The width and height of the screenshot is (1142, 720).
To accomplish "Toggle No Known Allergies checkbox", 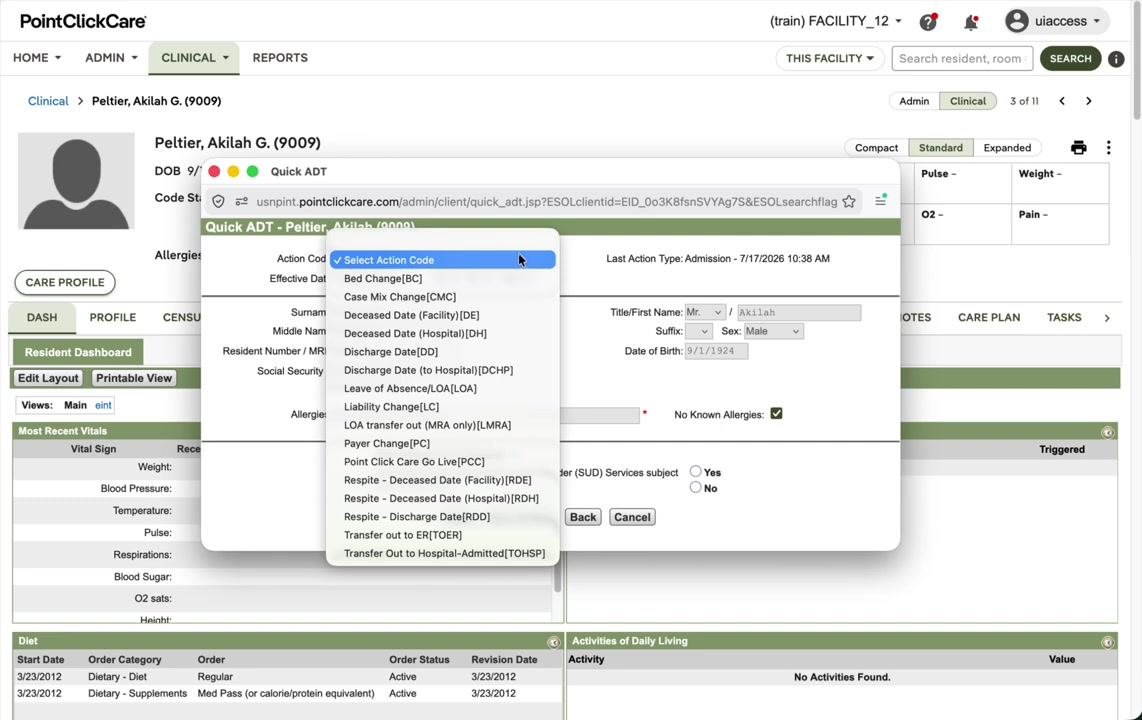I will click(776, 414).
